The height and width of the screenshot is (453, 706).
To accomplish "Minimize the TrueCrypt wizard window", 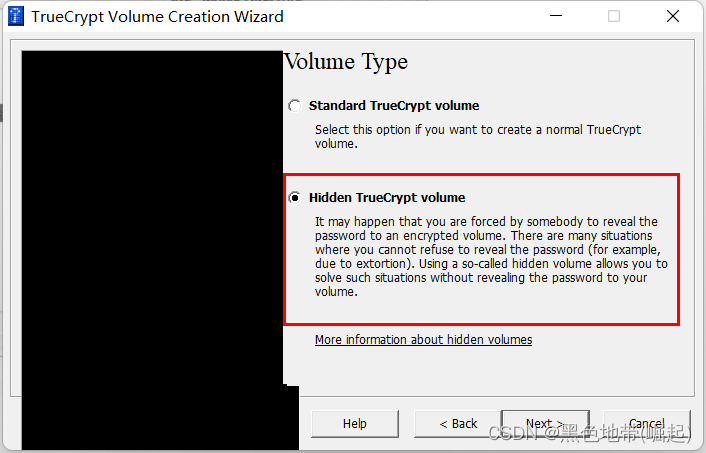I will point(556,16).
